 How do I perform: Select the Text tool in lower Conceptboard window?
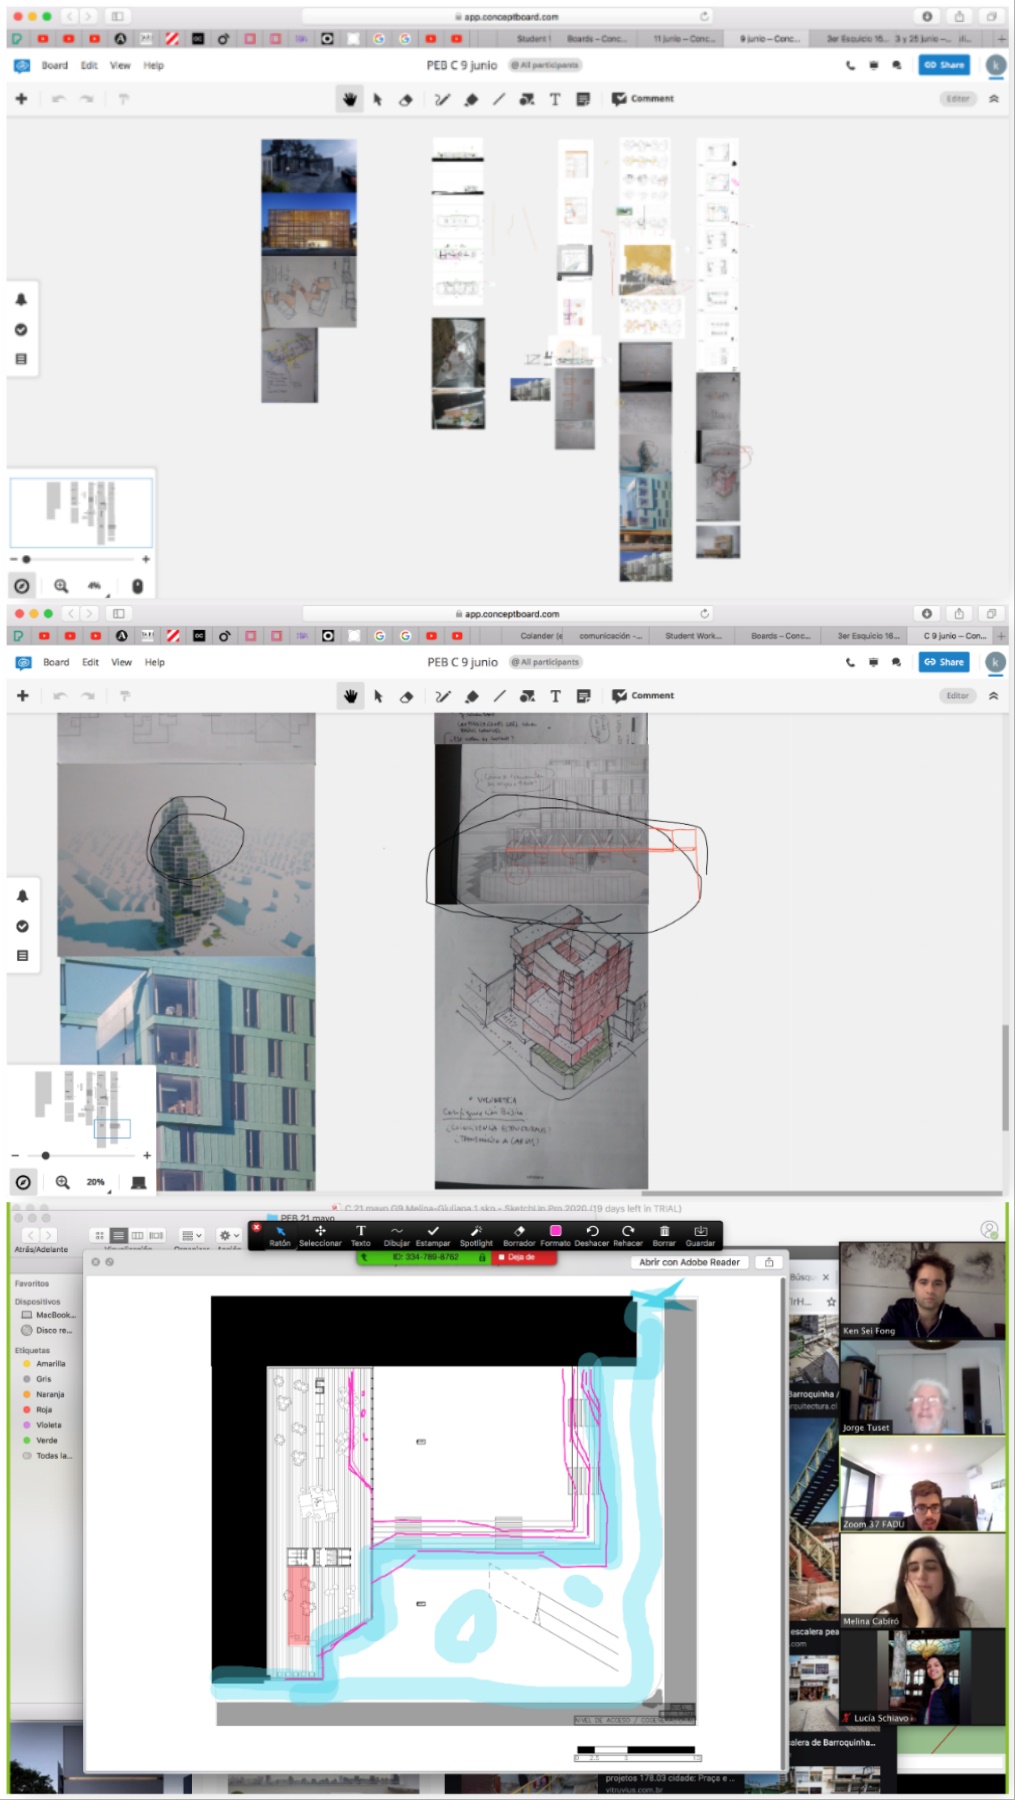tap(556, 696)
